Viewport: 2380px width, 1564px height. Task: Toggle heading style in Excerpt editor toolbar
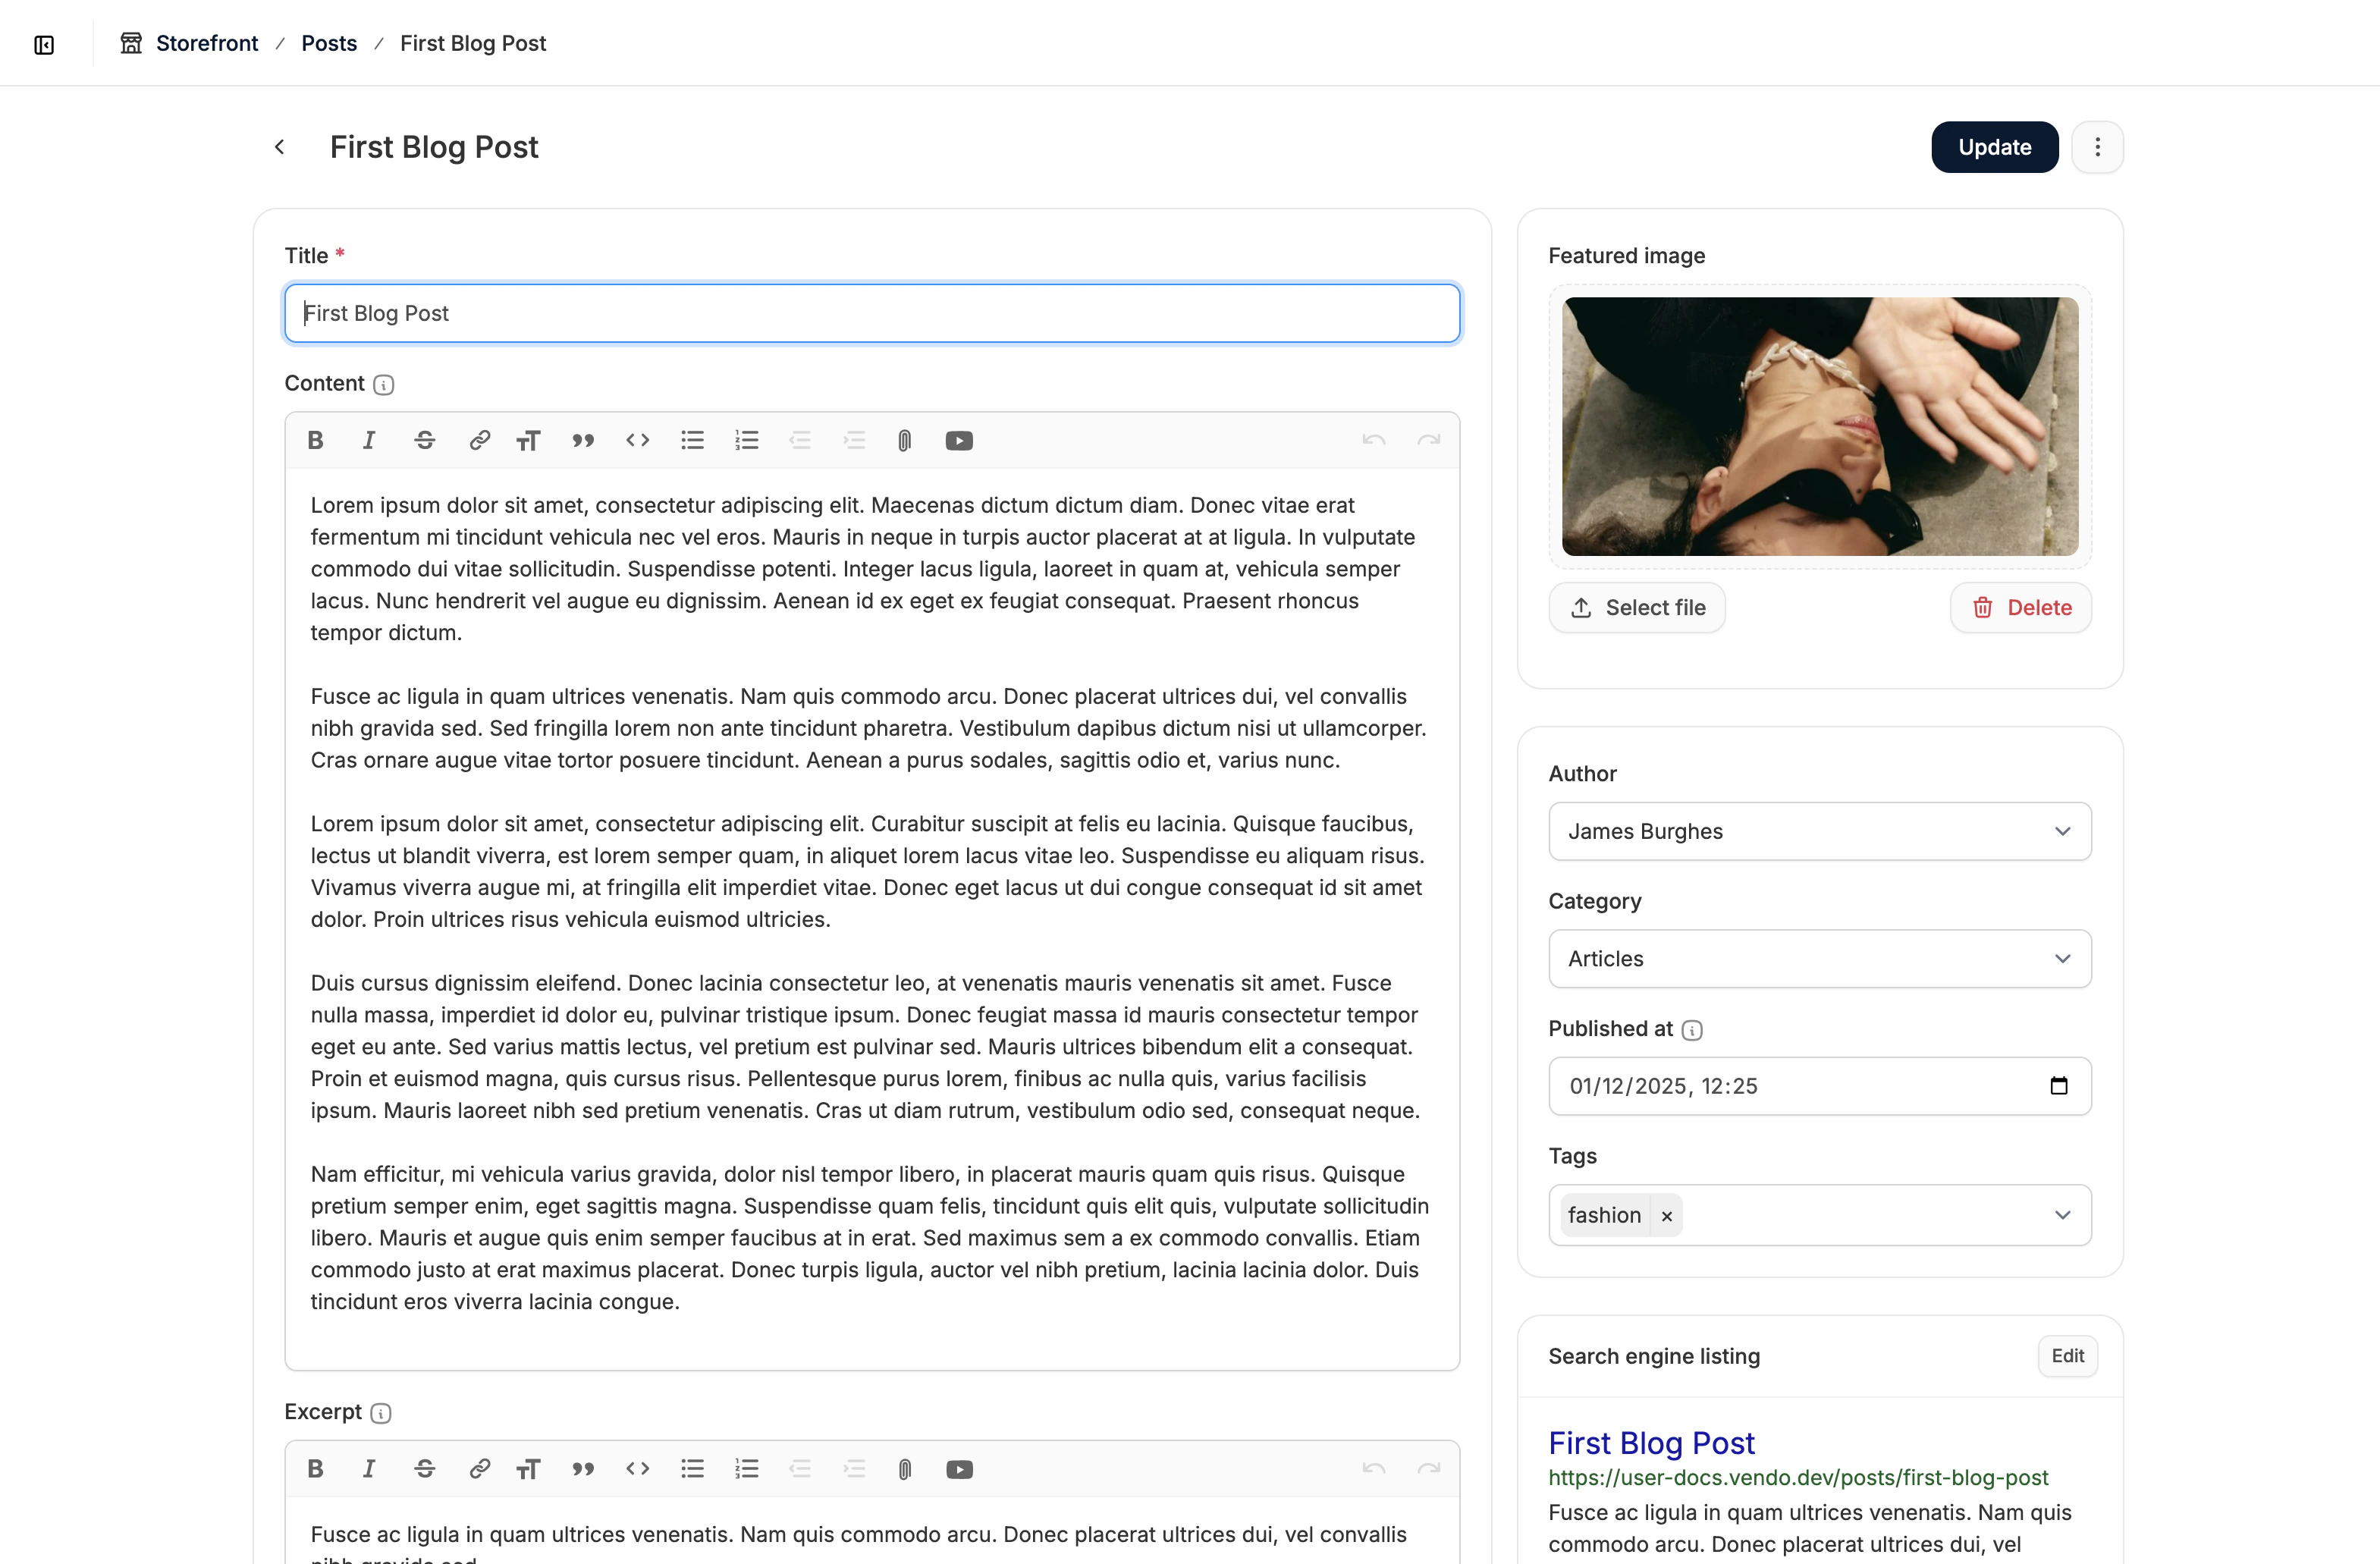(x=528, y=1468)
